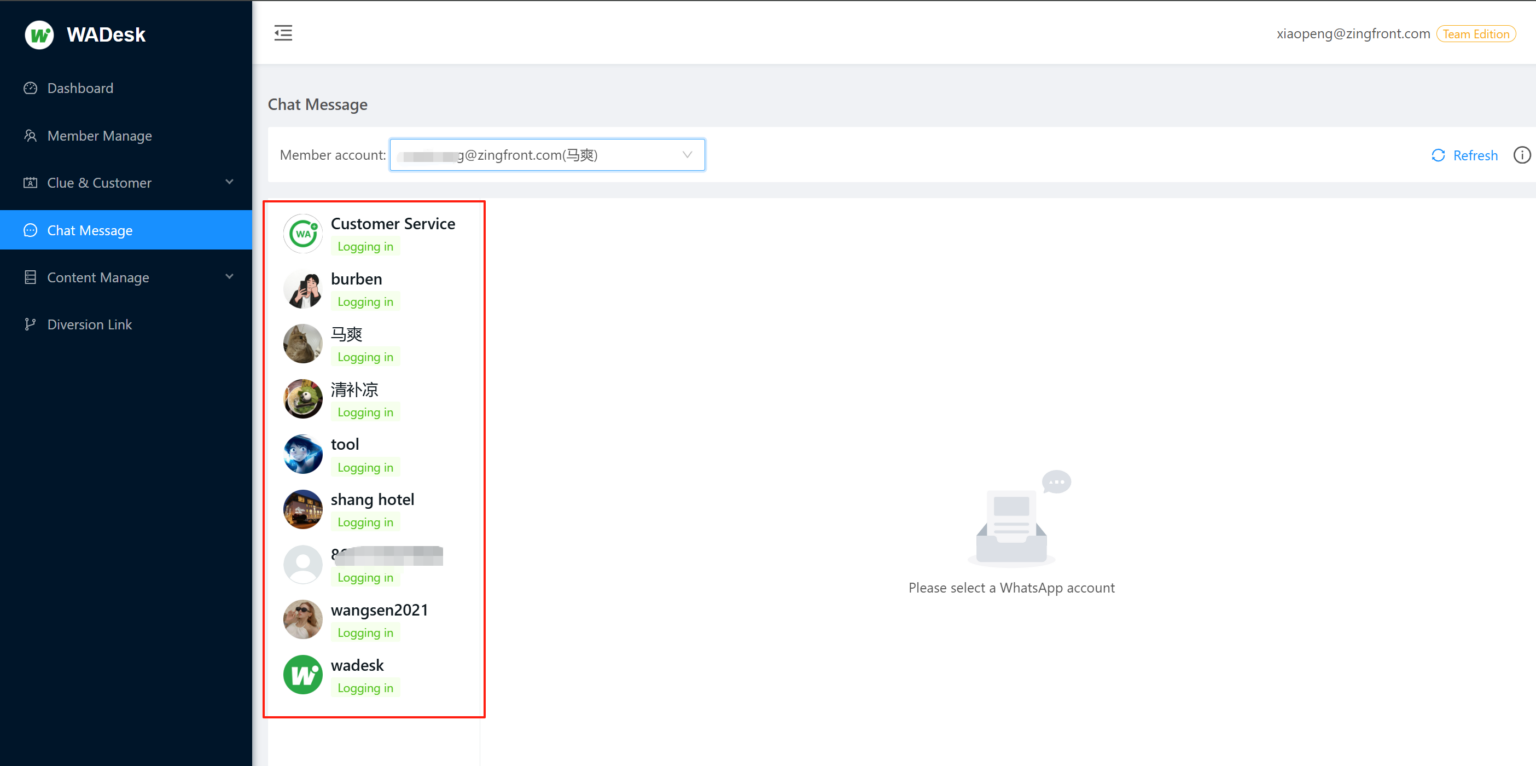Collapse the sidebar with the hamburger icon
This screenshot has height=766, width=1536.
point(283,33)
